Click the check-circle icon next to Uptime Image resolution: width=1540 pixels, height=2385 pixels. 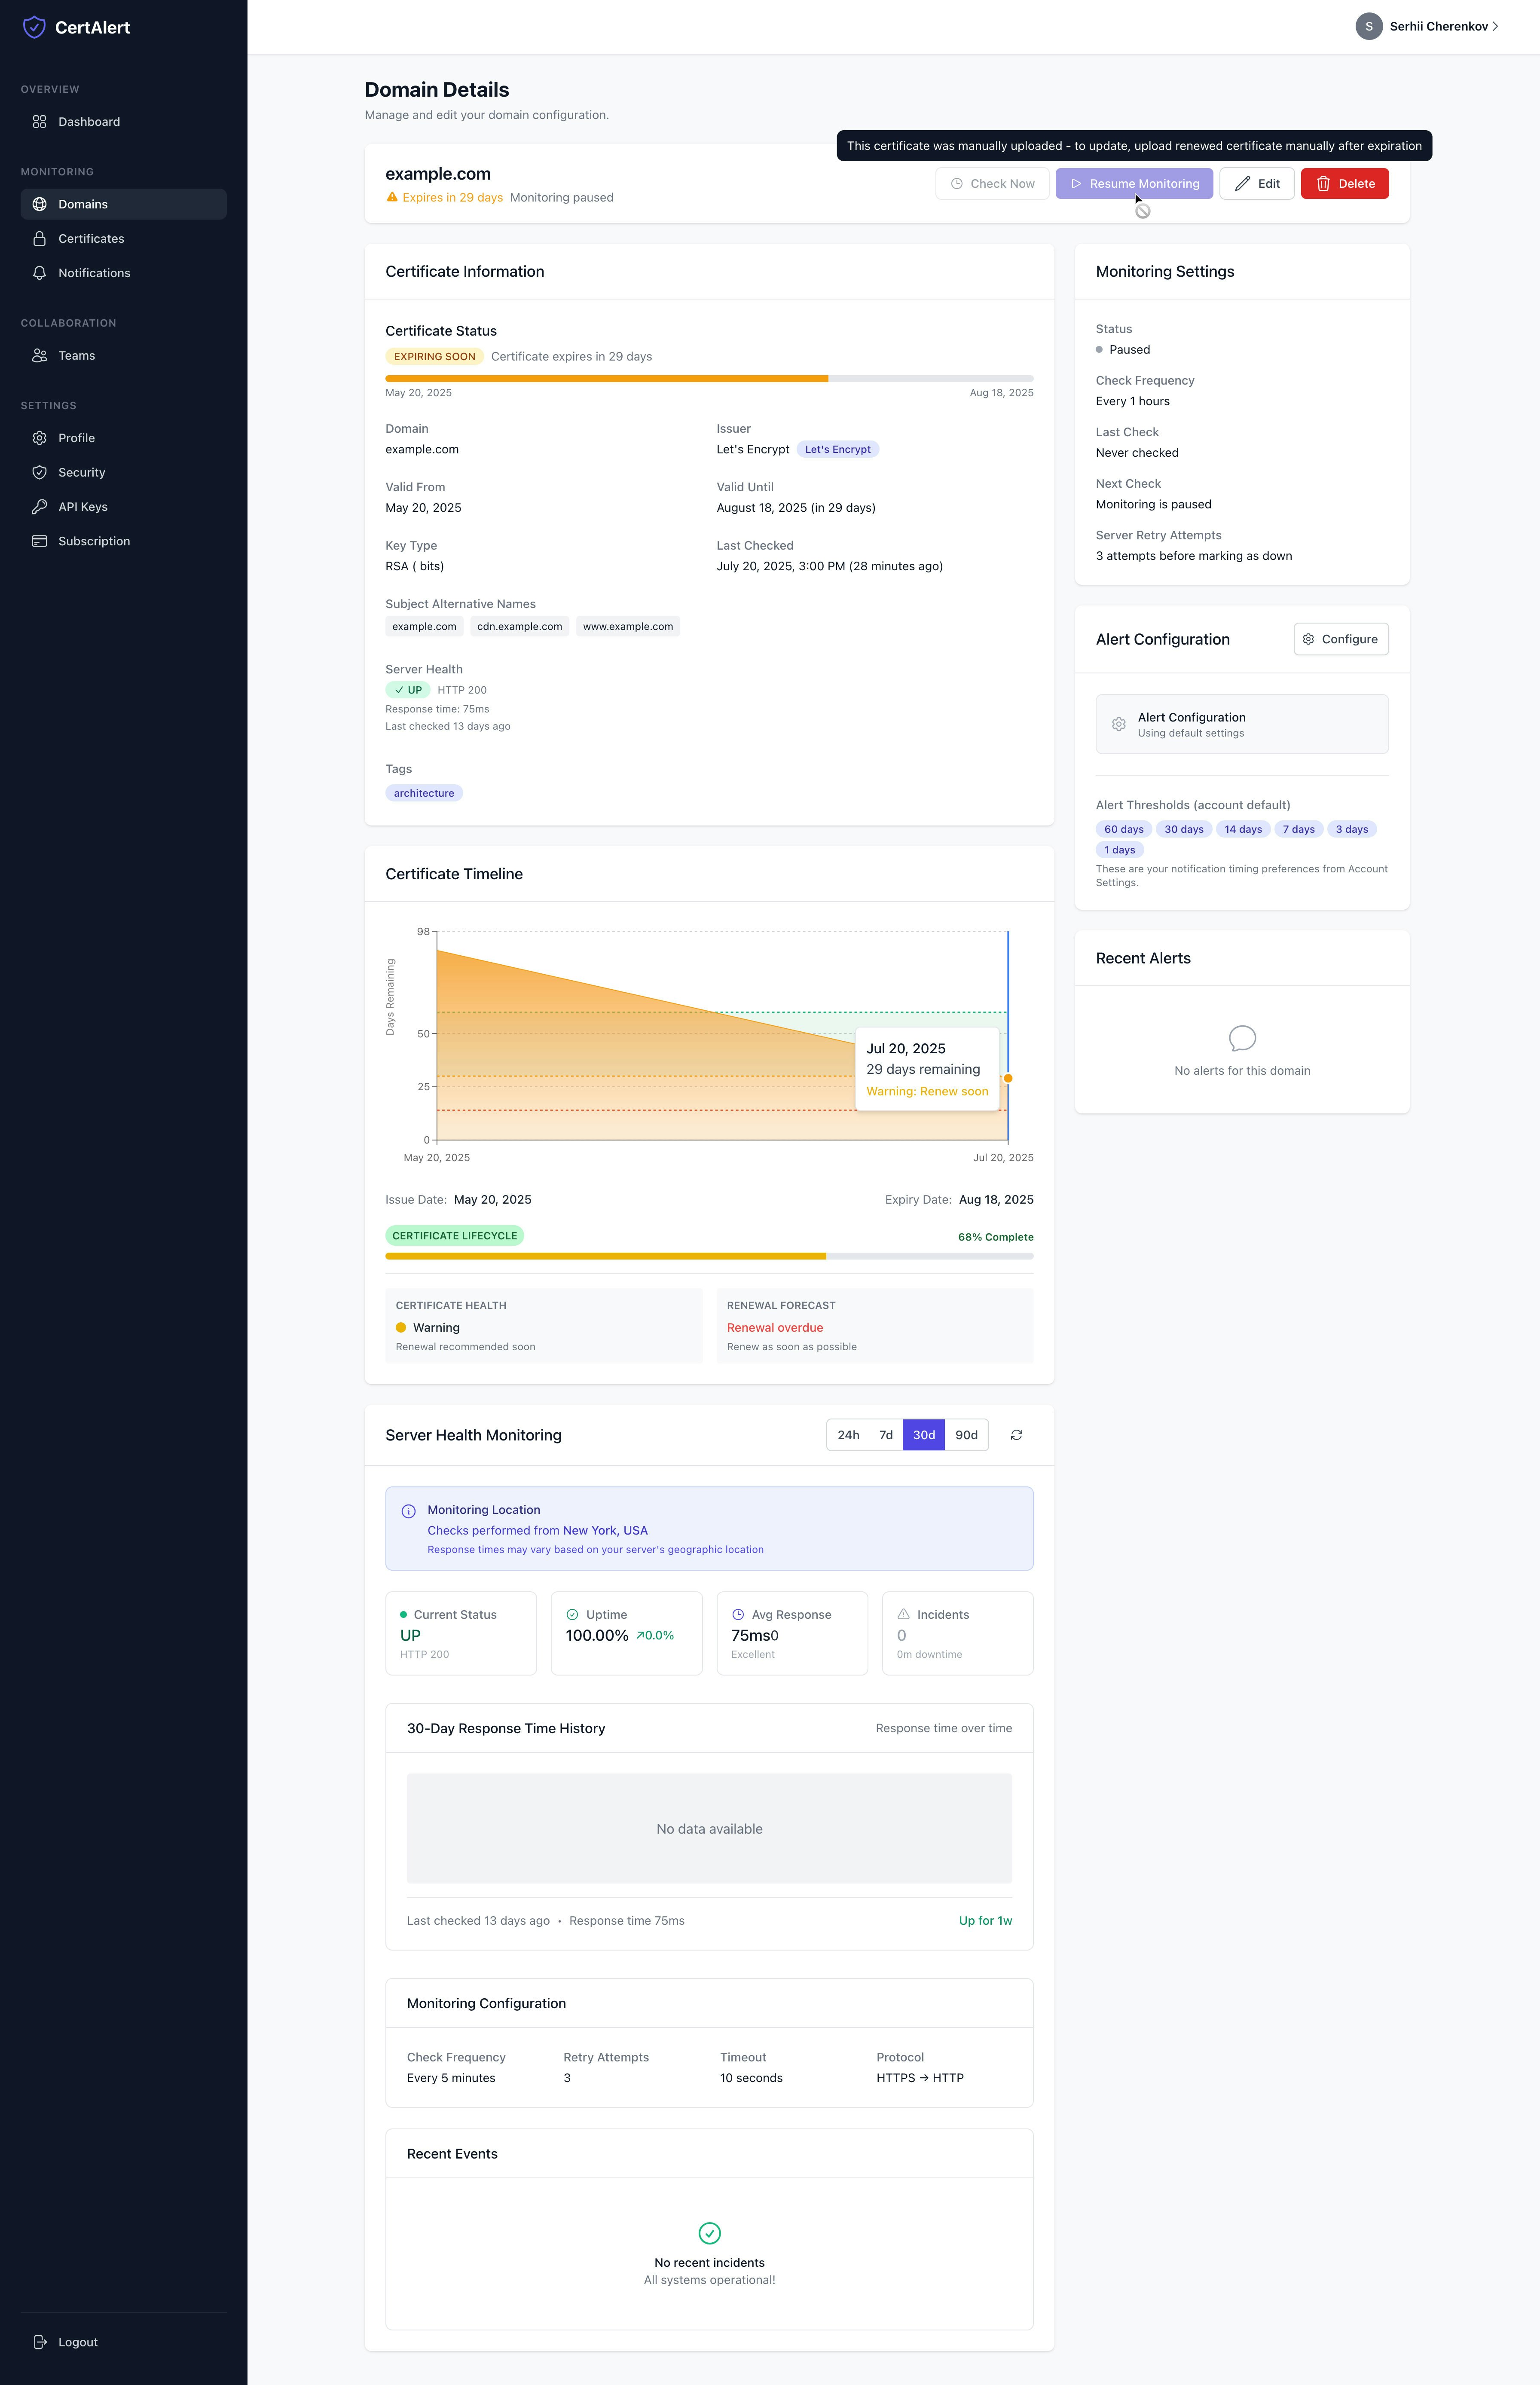pyautogui.click(x=572, y=1614)
